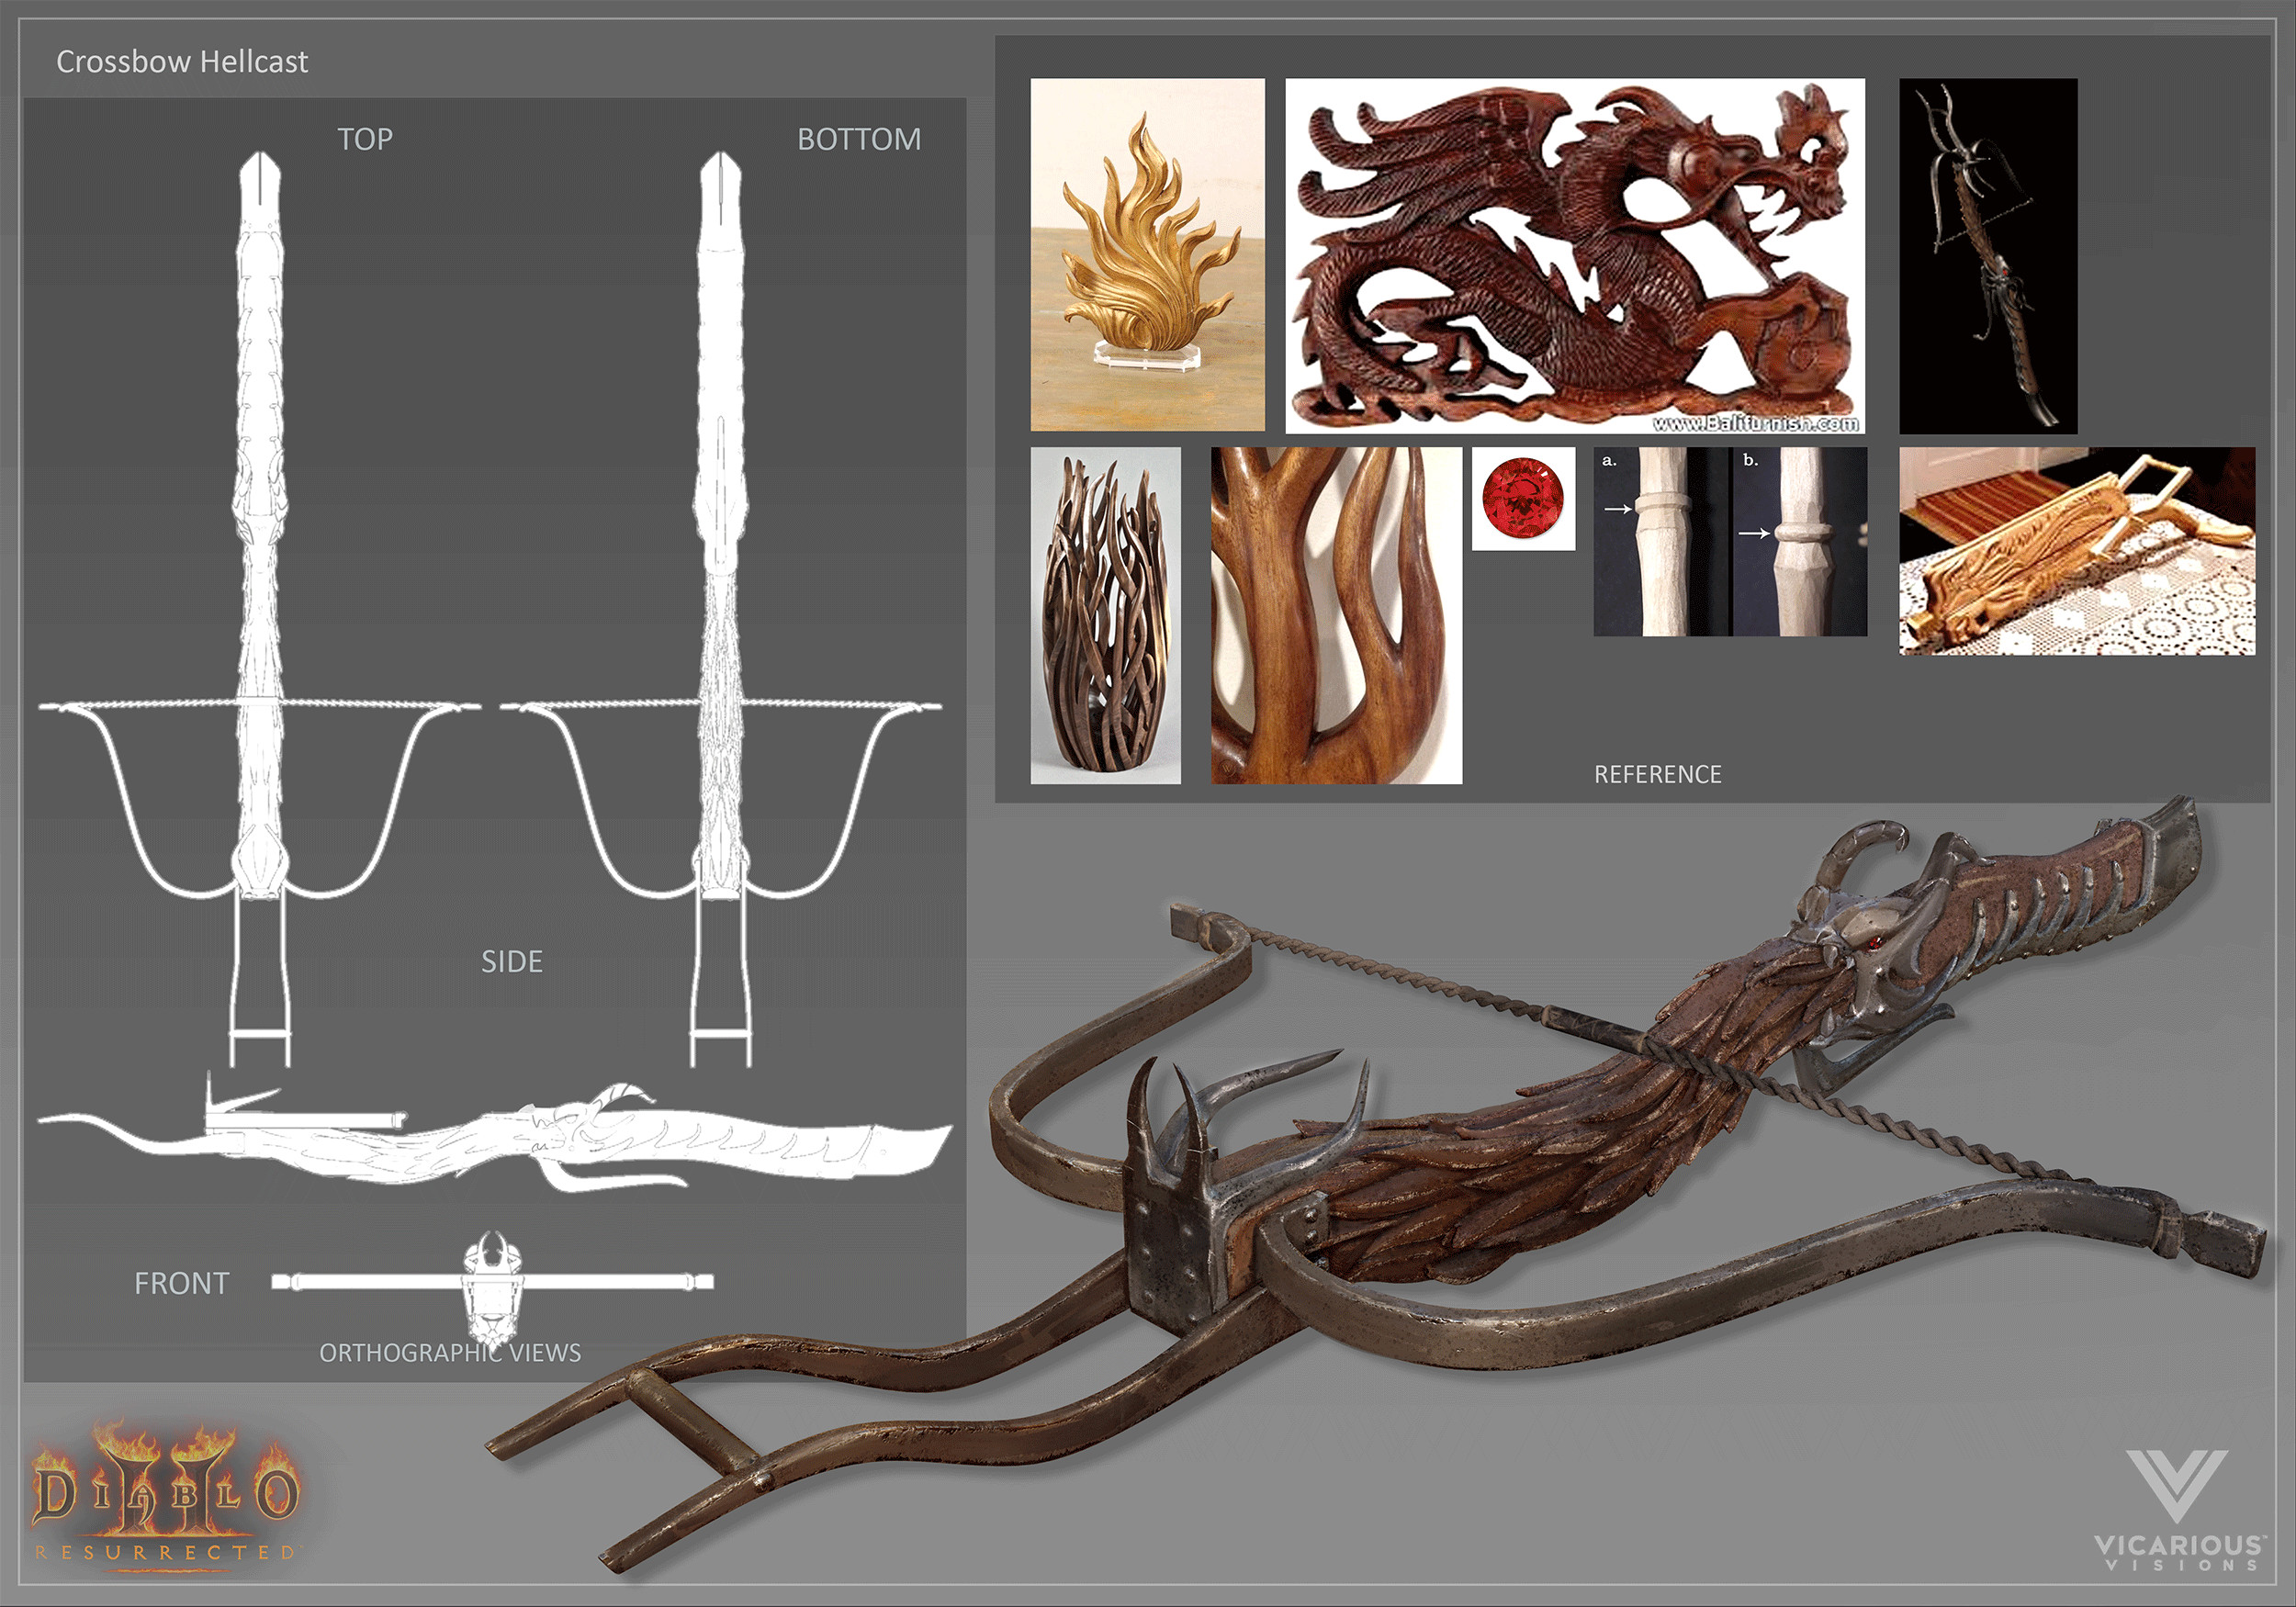The image size is (2296, 1607).
Task: Click the 'BOTTOM' view label
Action: (x=859, y=139)
